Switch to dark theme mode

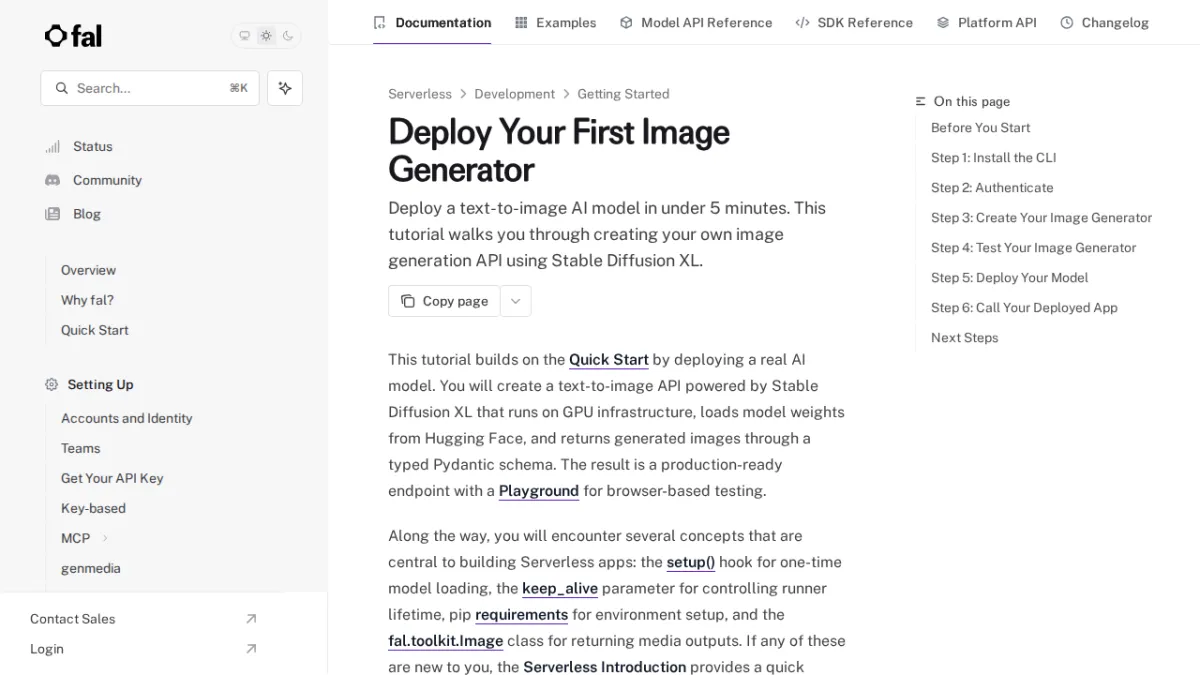click(288, 36)
